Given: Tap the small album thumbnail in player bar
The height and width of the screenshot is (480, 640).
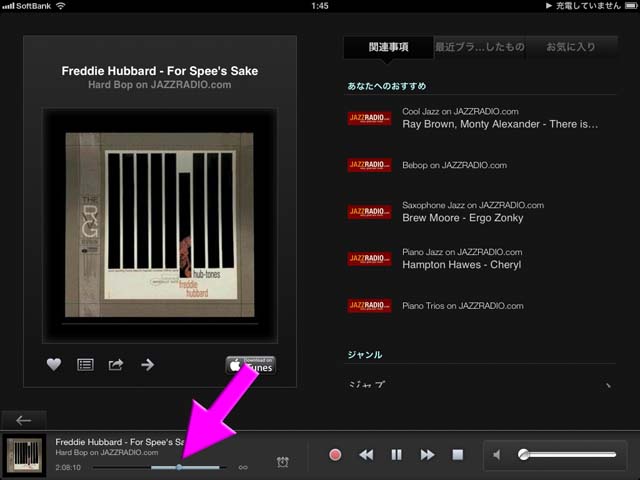Looking at the screenshot, I should 25,455.
